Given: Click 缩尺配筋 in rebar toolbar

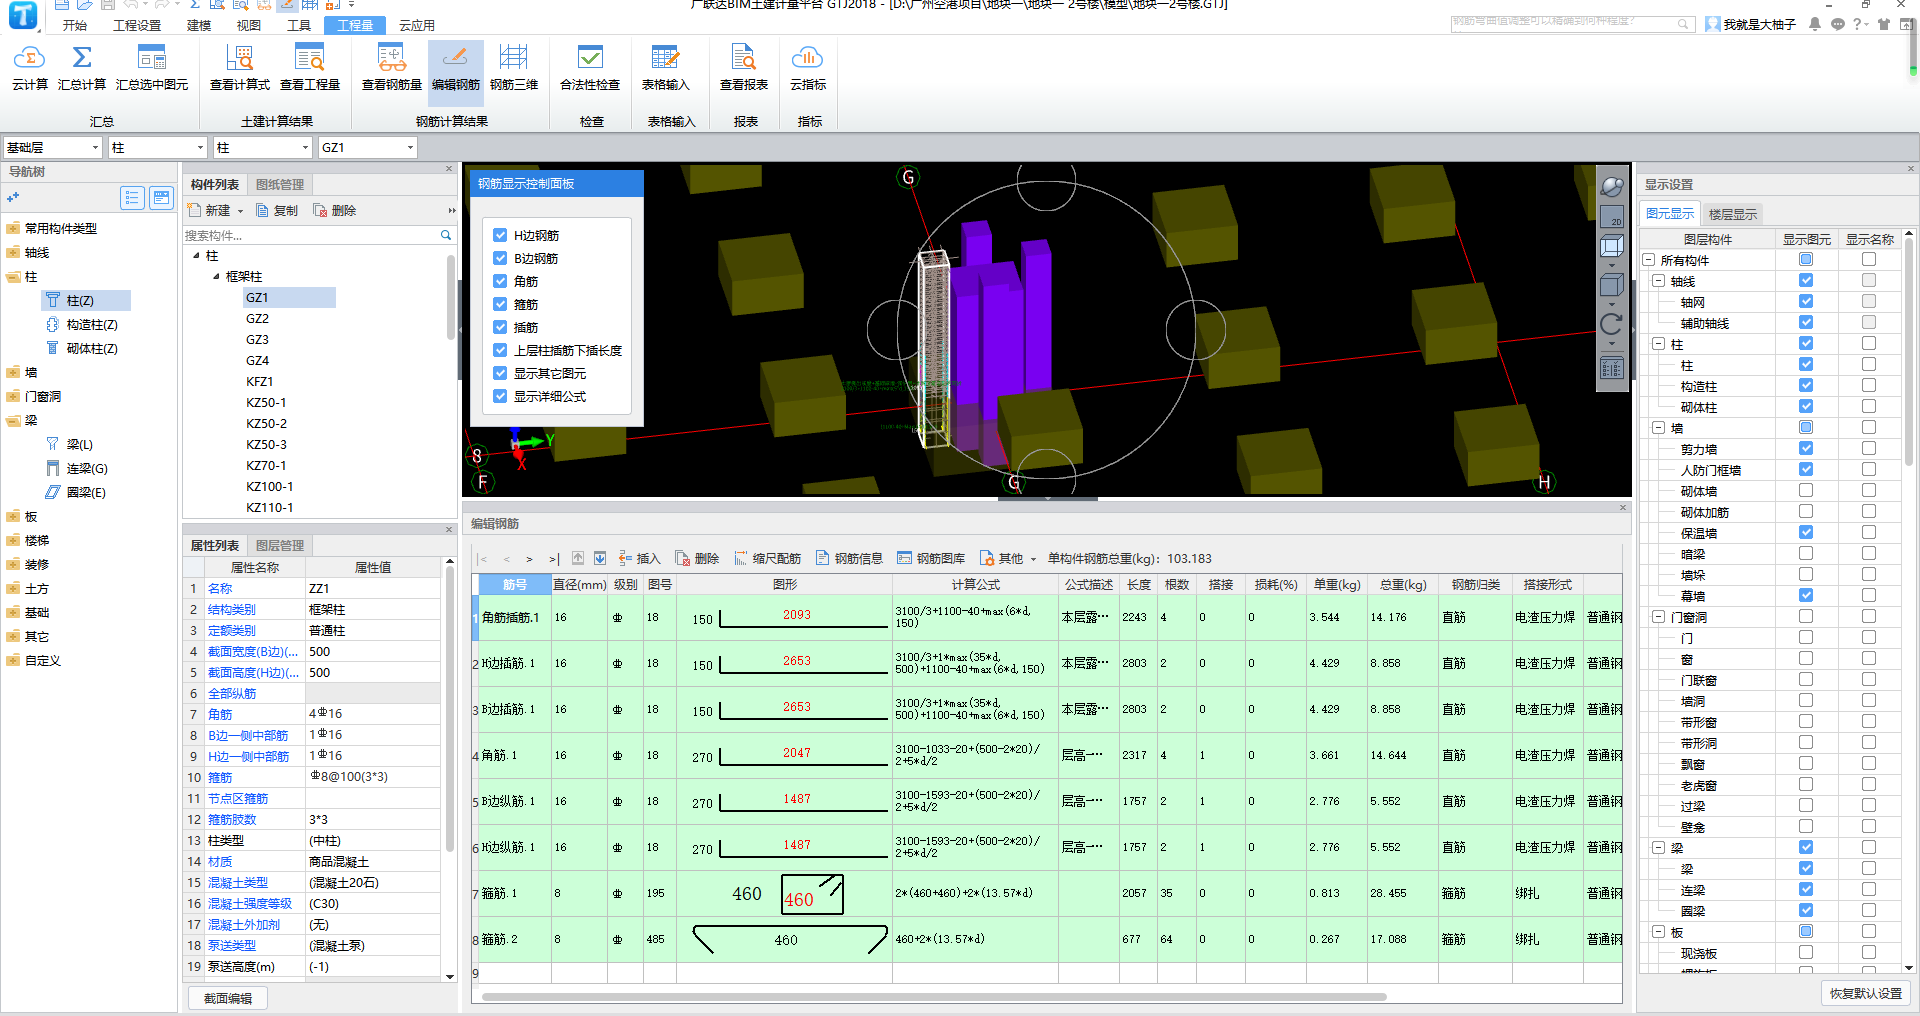Looking at the screenshot, I should (768, 558).
